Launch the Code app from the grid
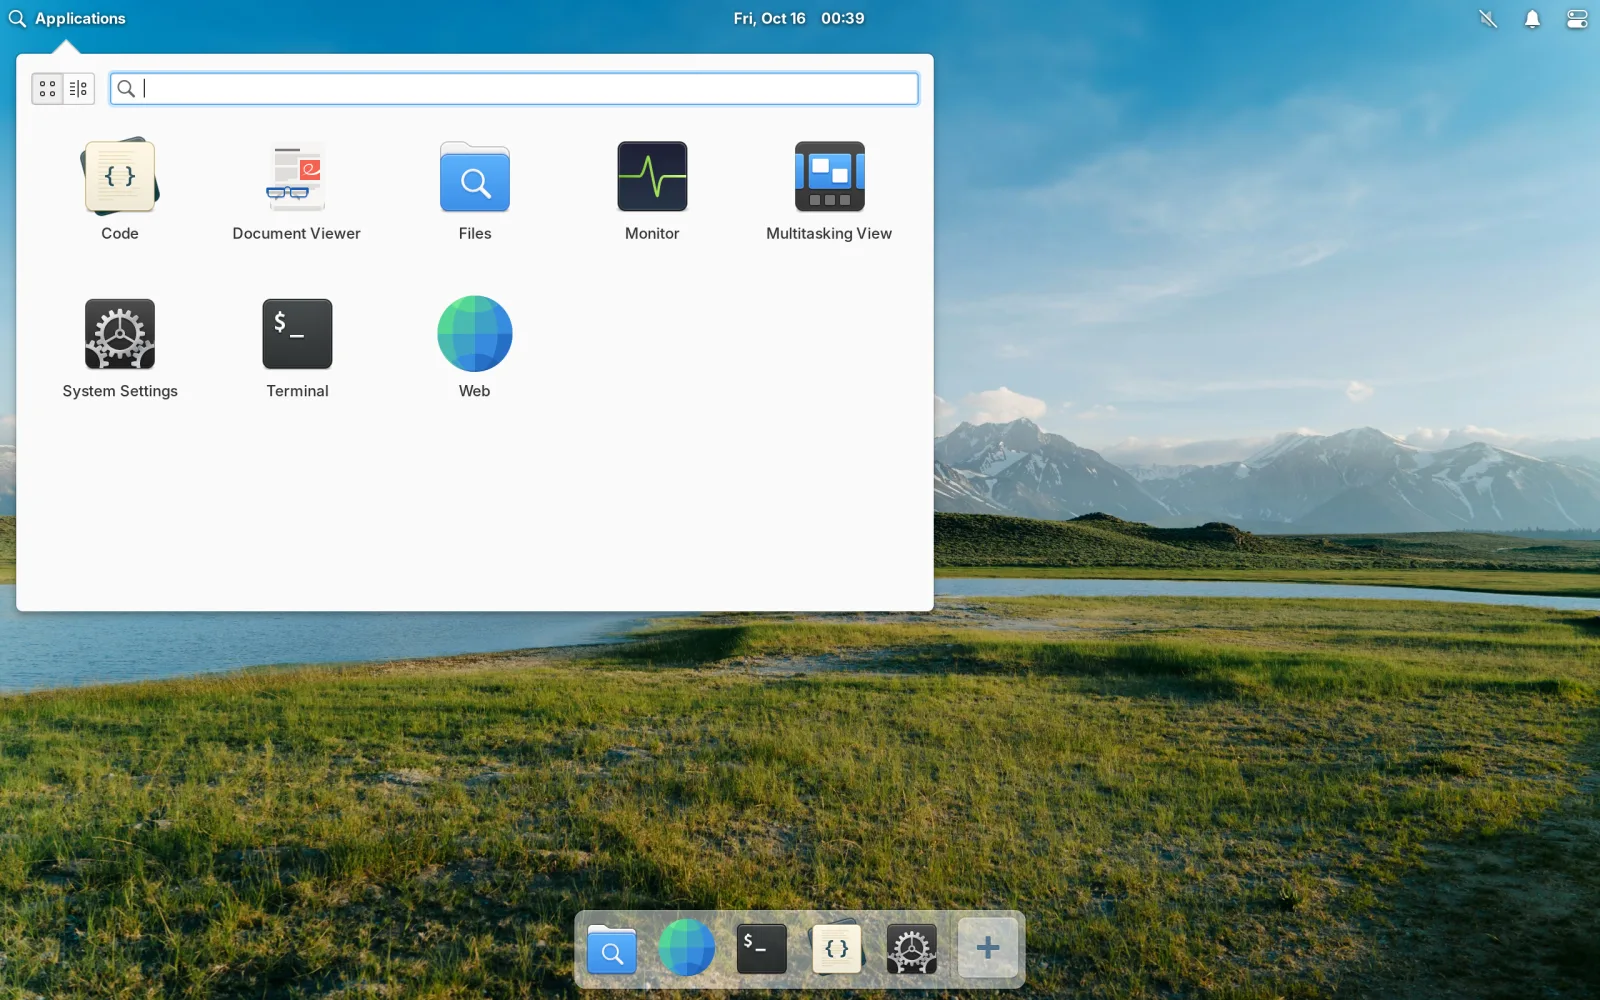The height and width of the screenshot is (1000, 1600). 120,191
